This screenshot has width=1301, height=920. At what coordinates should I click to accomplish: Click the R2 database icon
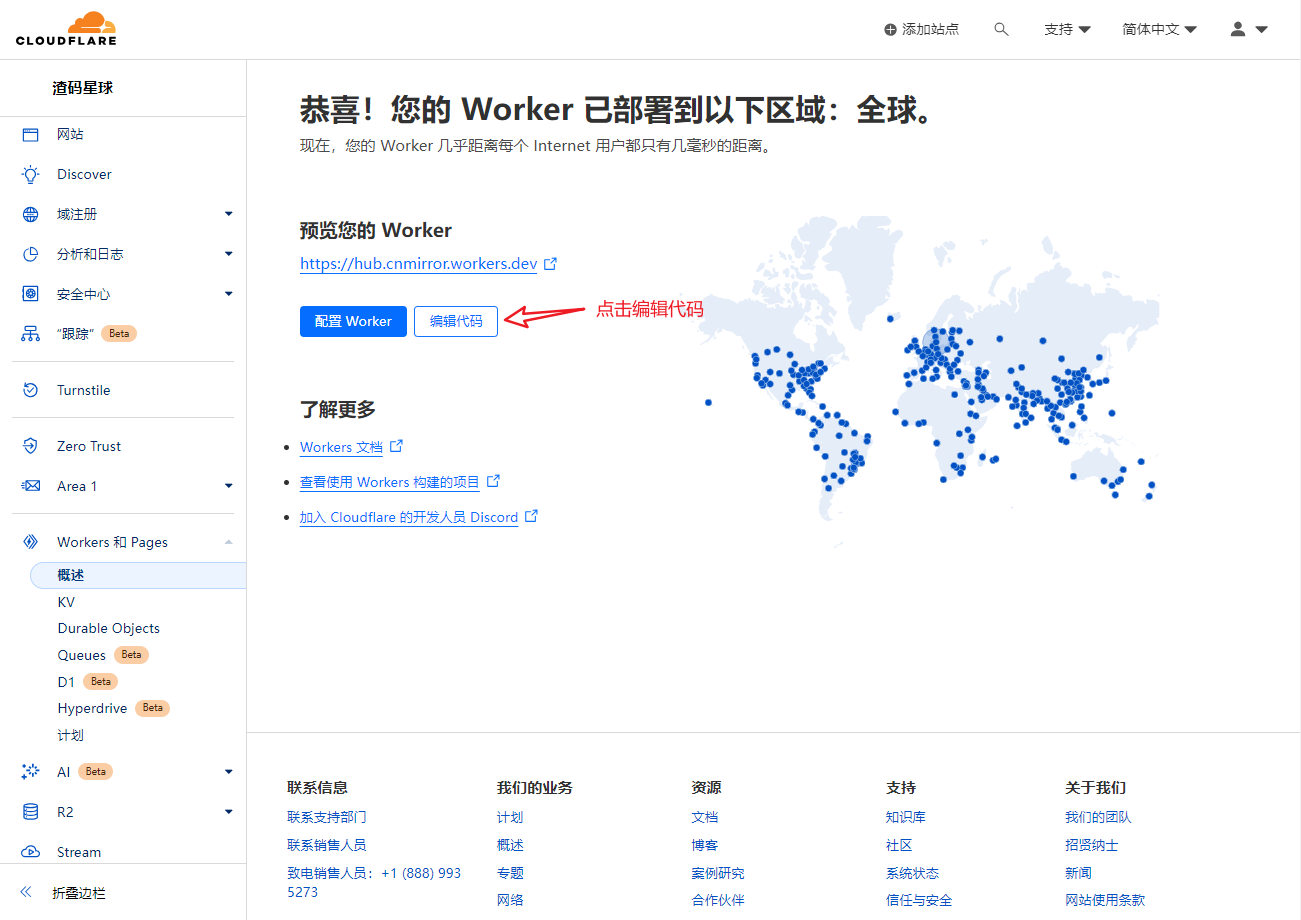tap(31, 812)
